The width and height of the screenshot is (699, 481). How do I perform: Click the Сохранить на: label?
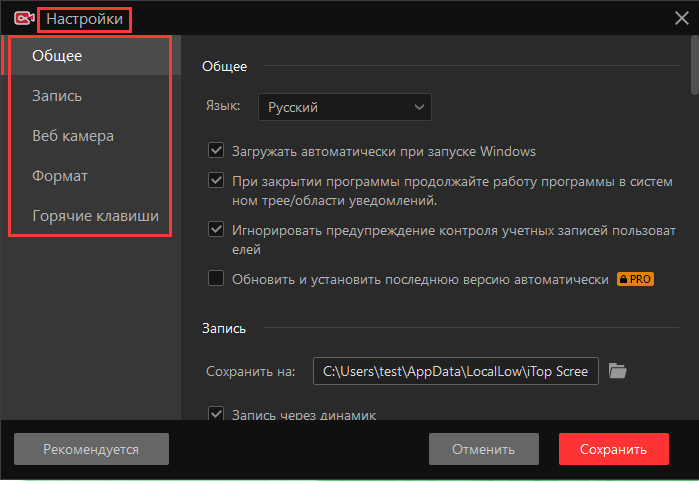tap(251, 371)
